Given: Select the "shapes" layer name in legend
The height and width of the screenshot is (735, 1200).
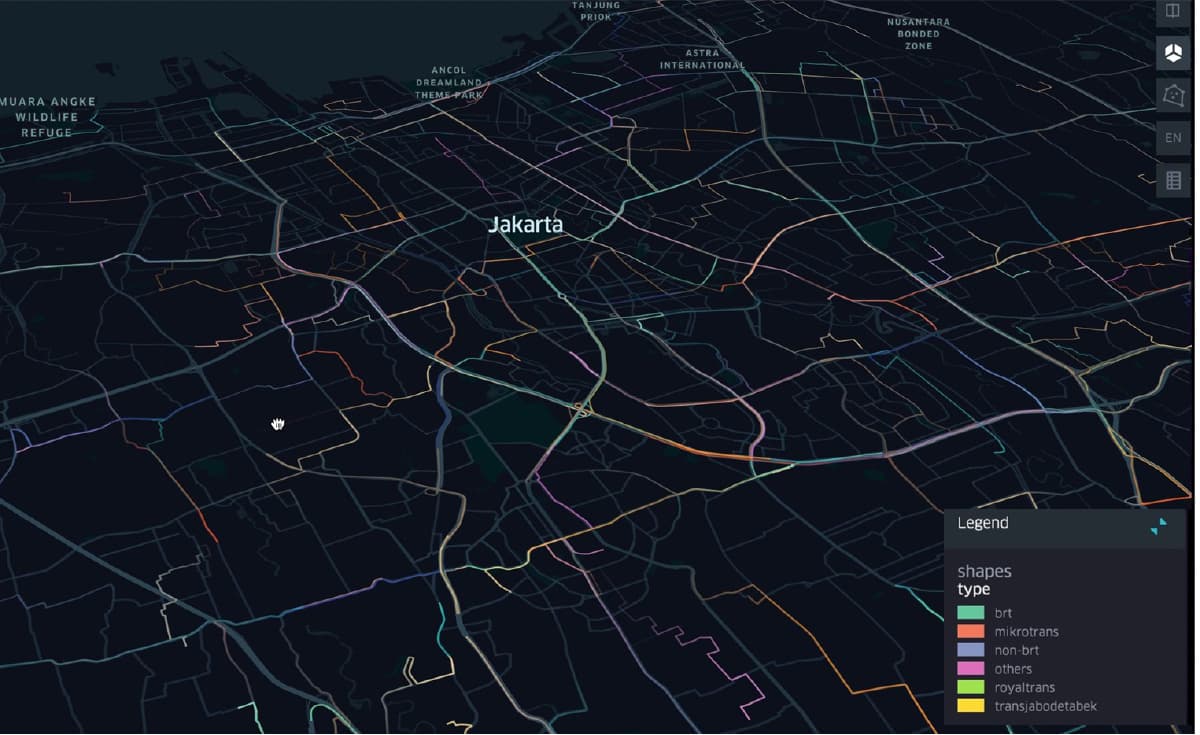Looking at the screenshot, I should coord(985,572).
